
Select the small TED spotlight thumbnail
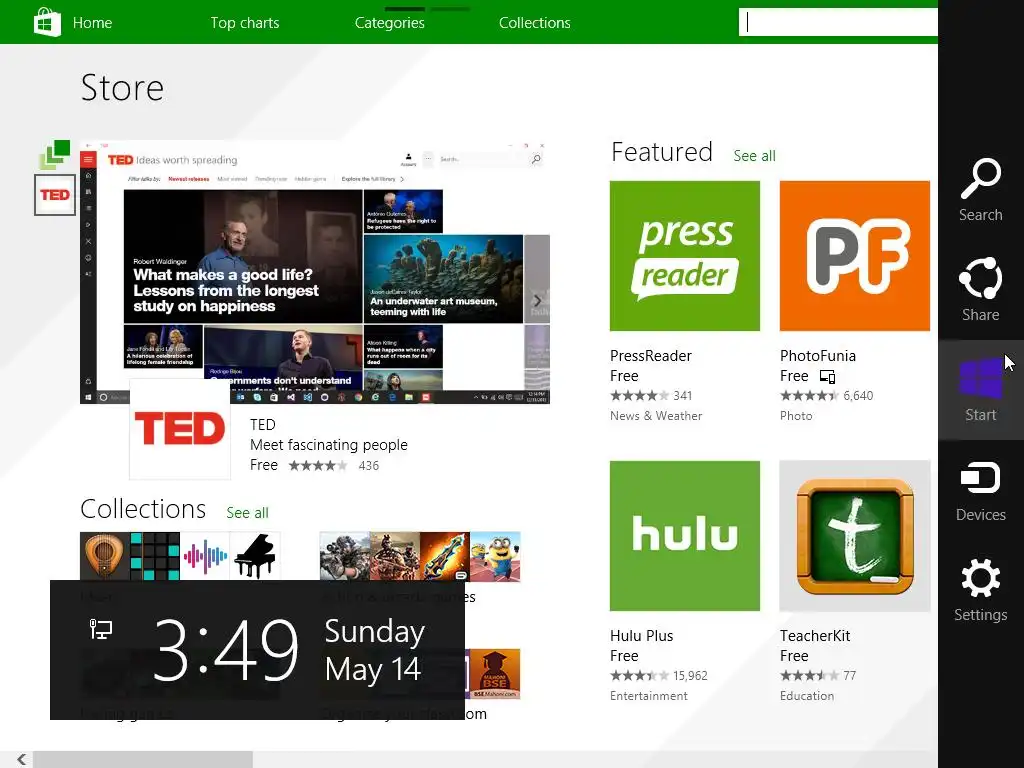click(55, 195)
